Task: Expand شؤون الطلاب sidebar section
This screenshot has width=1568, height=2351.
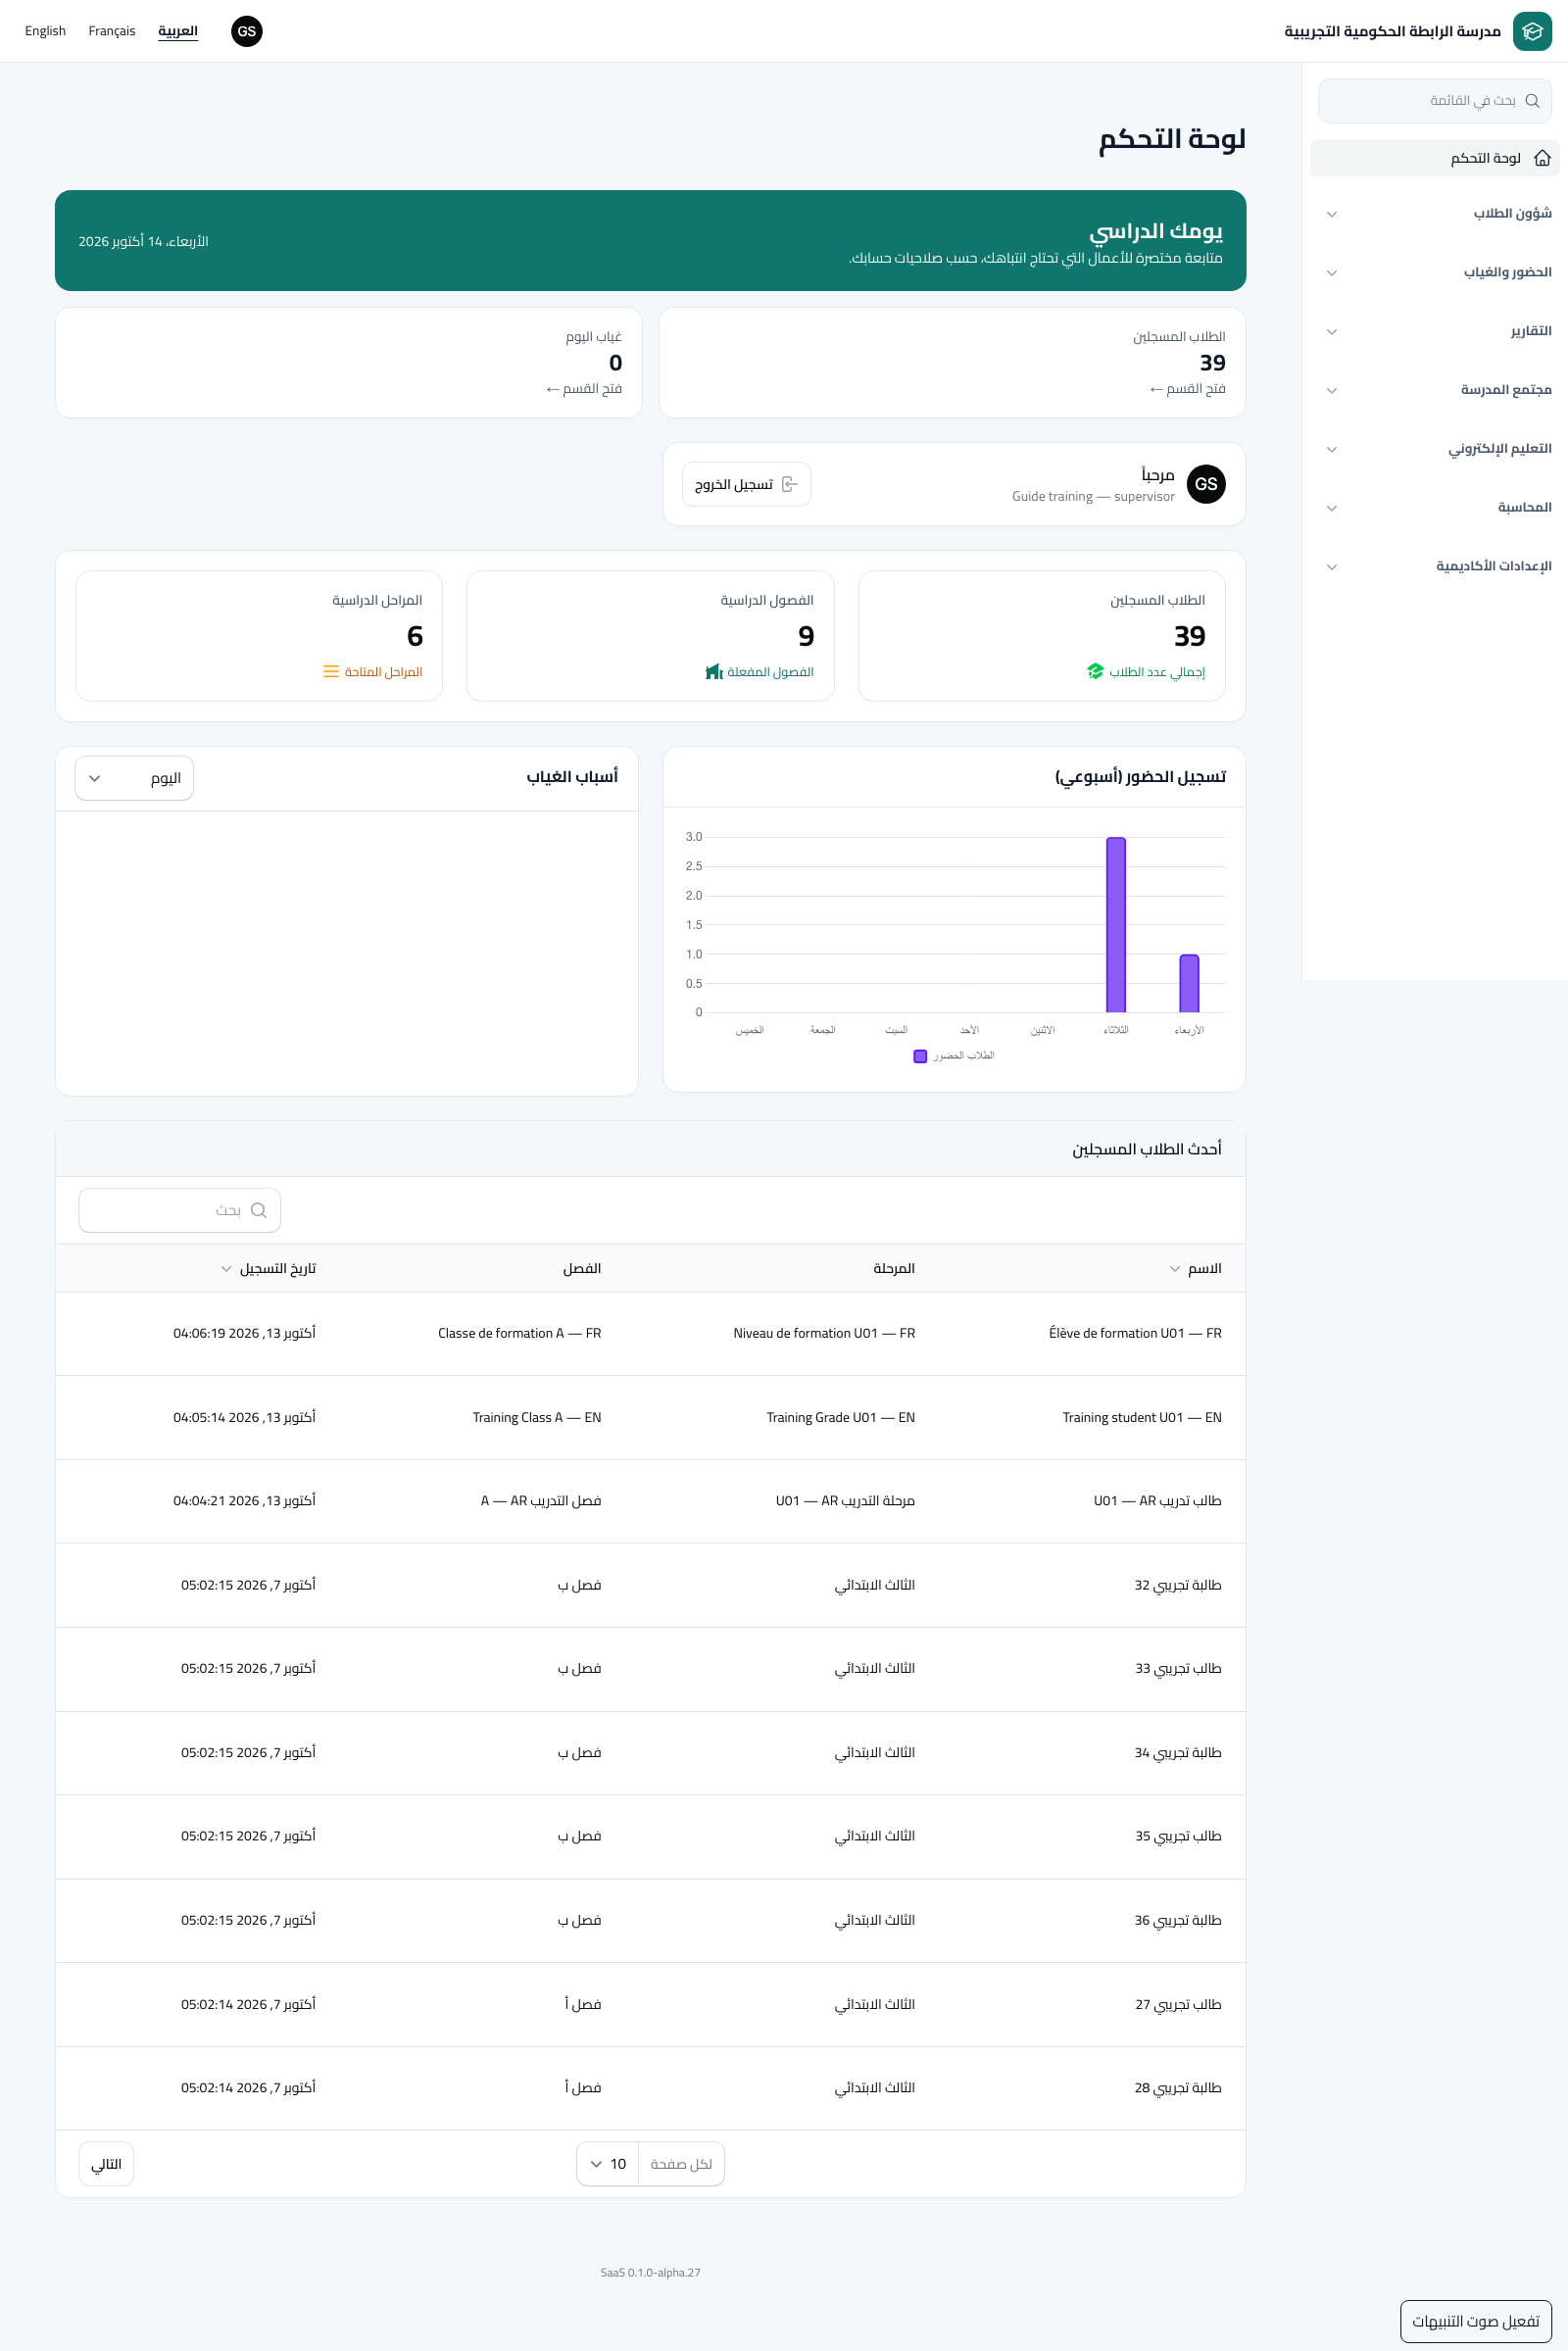Action: tap(1435, 213)
